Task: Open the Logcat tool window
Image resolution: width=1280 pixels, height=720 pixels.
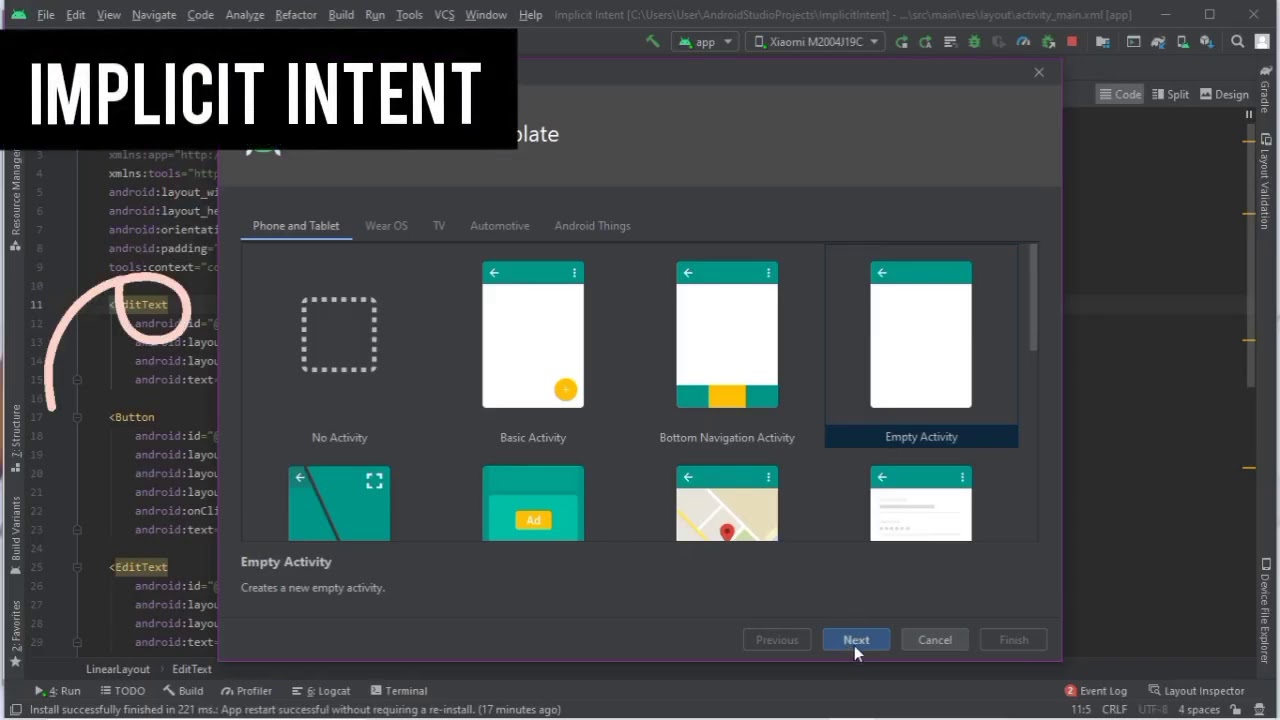Action: point(321,690)
